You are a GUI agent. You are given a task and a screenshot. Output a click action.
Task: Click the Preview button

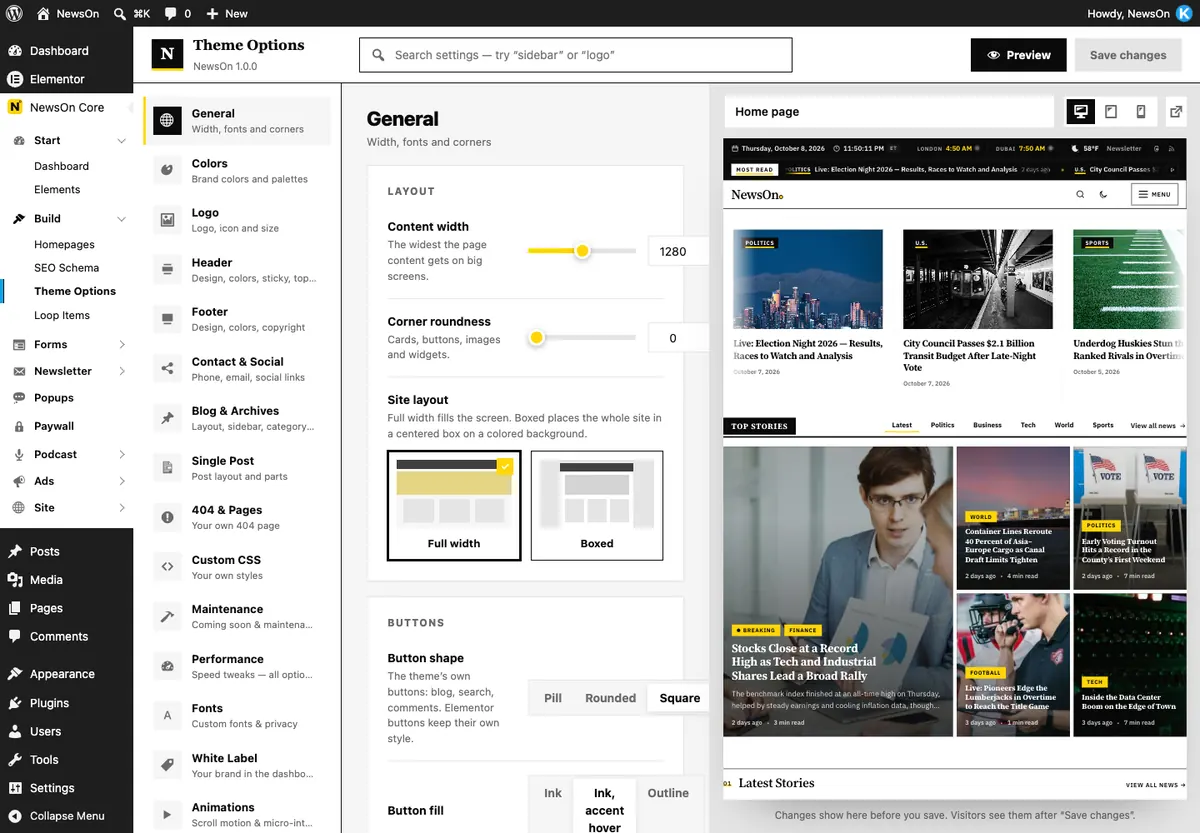1018,55
